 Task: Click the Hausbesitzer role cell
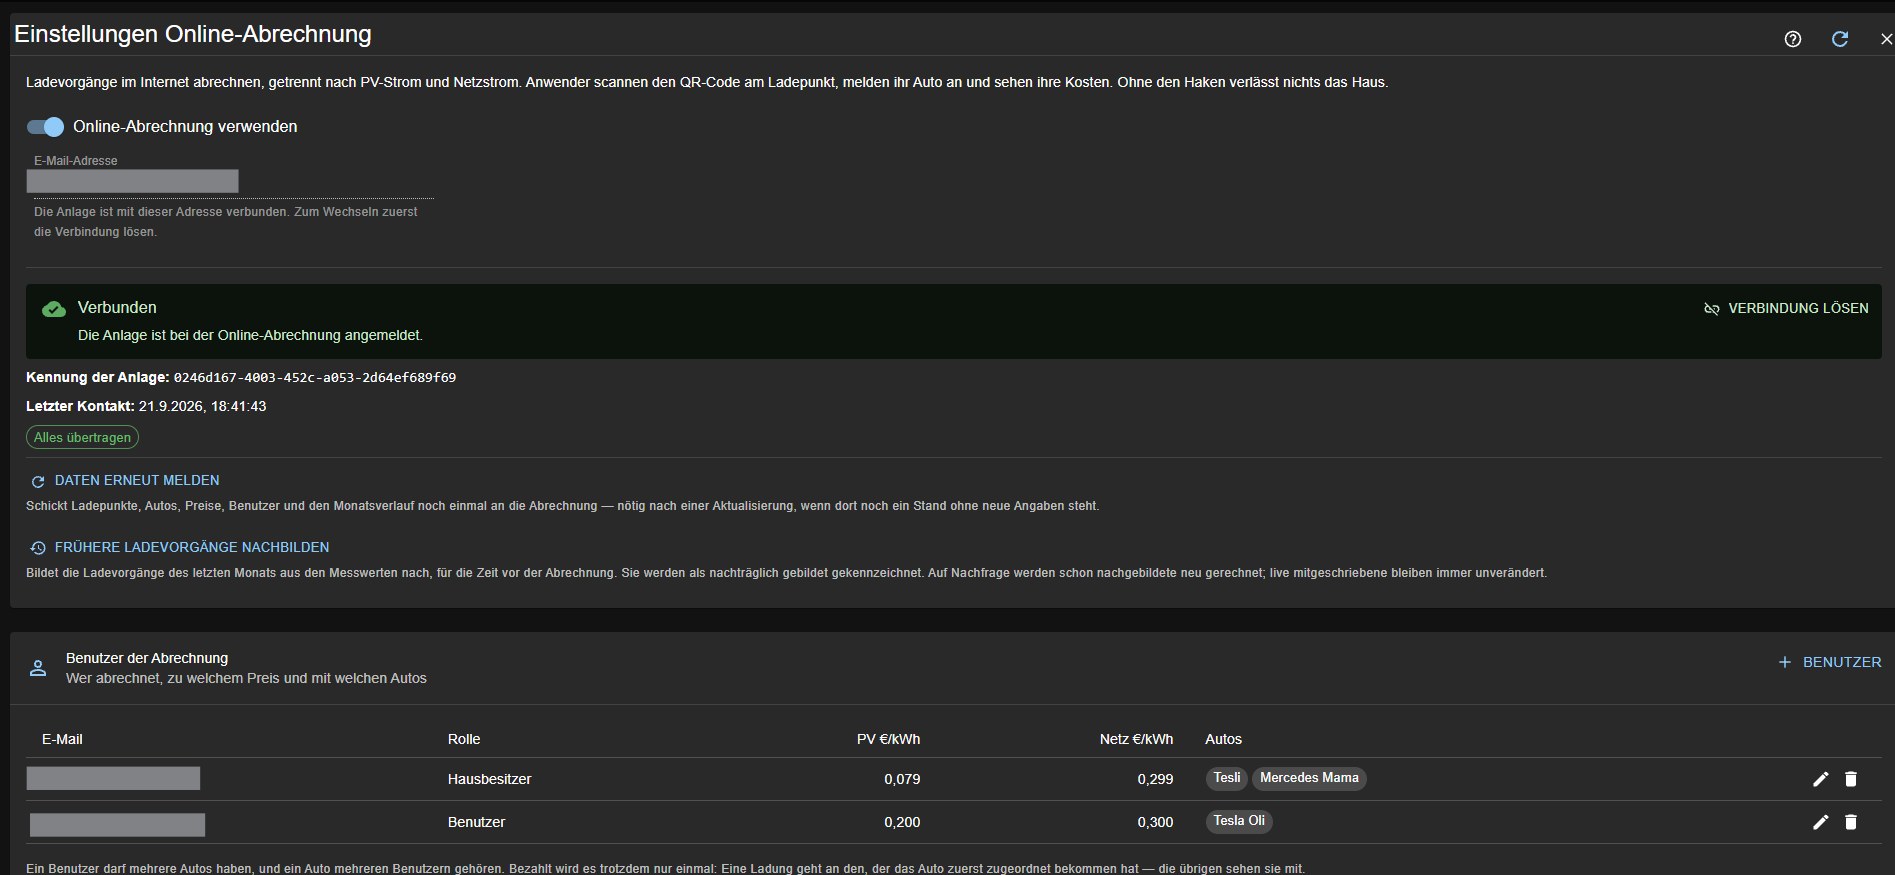tap(489, 779)
